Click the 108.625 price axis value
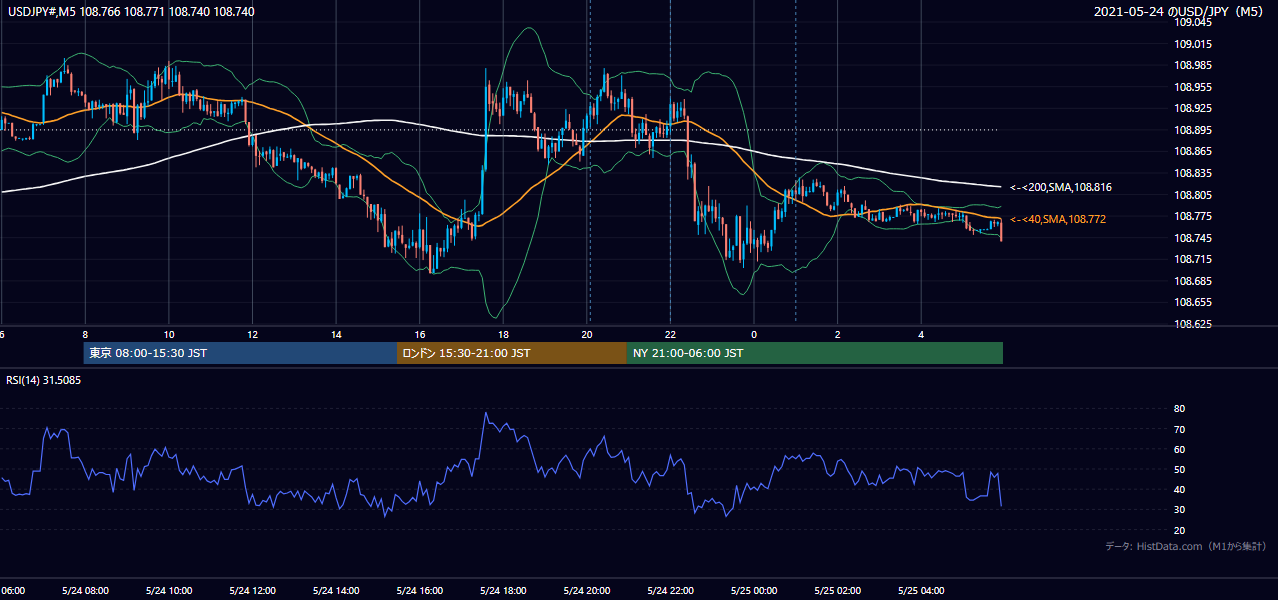 pos(1194,324)
